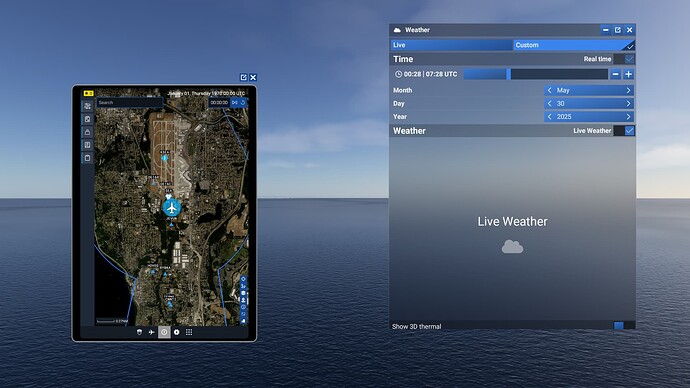Click the large blue aircraft marker on map
Image resolution: width=690 pixels, height=388 pixels.
(x=172, y=207)
